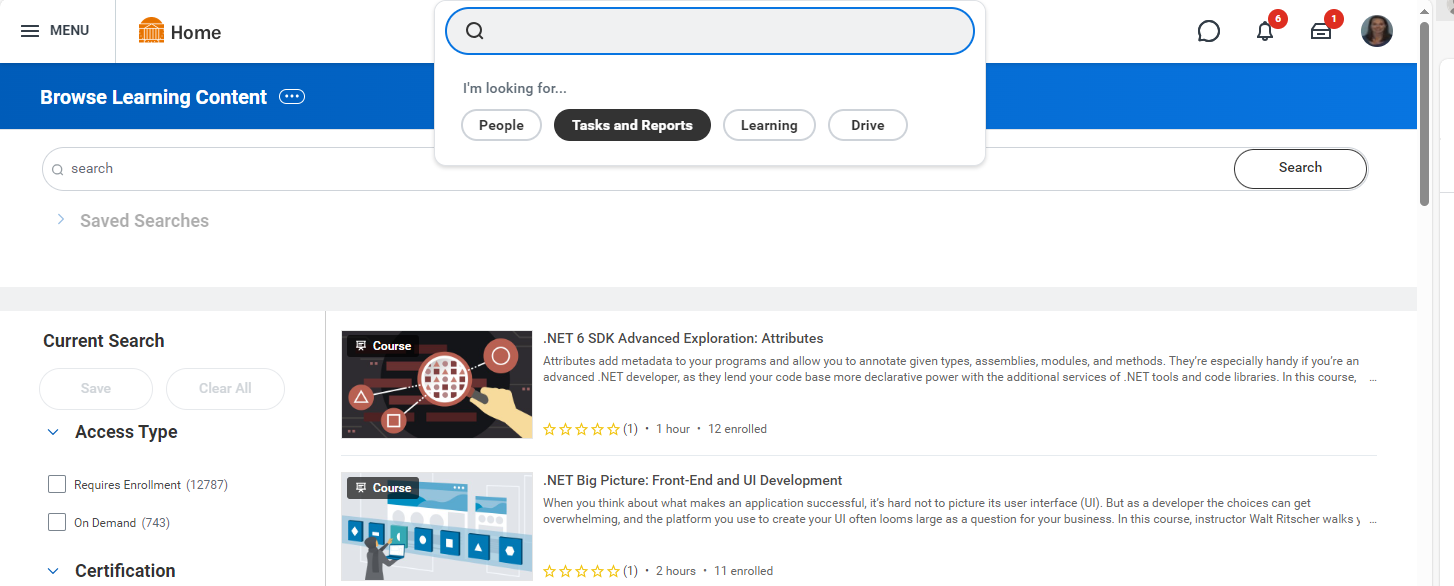Image resolution: width=1454 pixels, height=586 pixels.
Task: Select the Tasks and Reports category
Action: [632, 125]
